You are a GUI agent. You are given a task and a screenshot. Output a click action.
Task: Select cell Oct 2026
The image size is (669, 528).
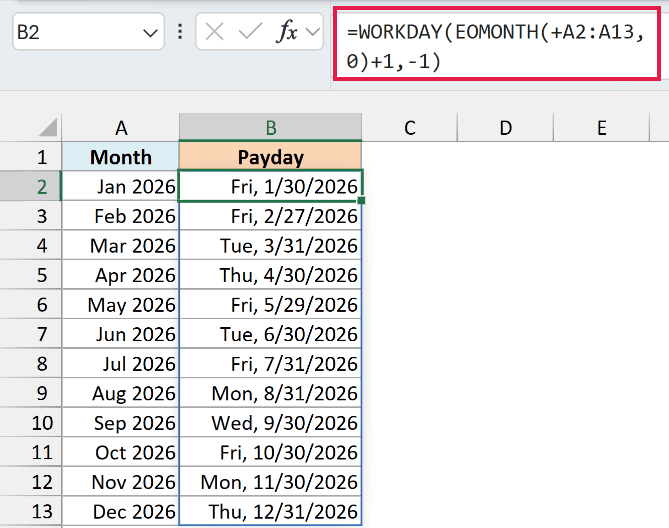pyautogui.click(x=121, y=452)
